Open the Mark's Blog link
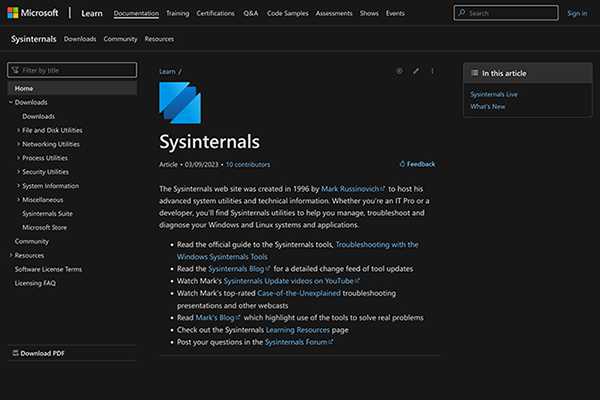Image resolution: width=600 pixels, height=400 pixels. [218, 318]
